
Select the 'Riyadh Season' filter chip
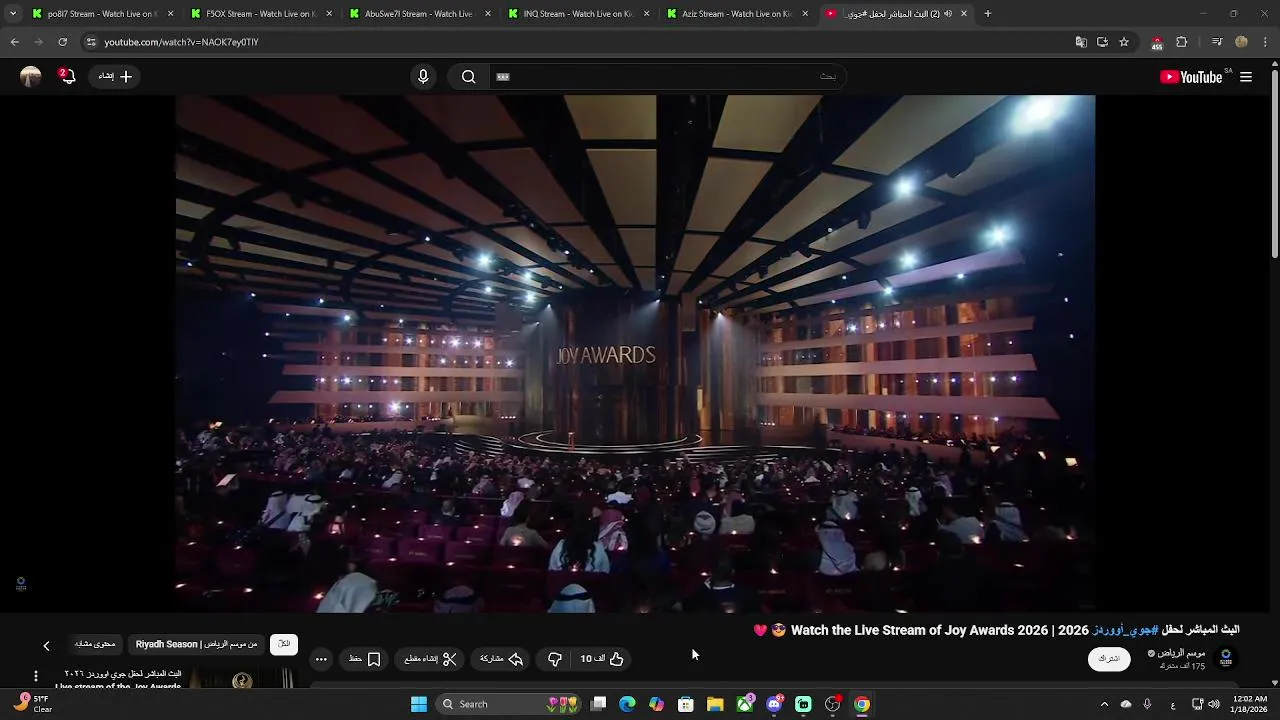tap(197, 644)
